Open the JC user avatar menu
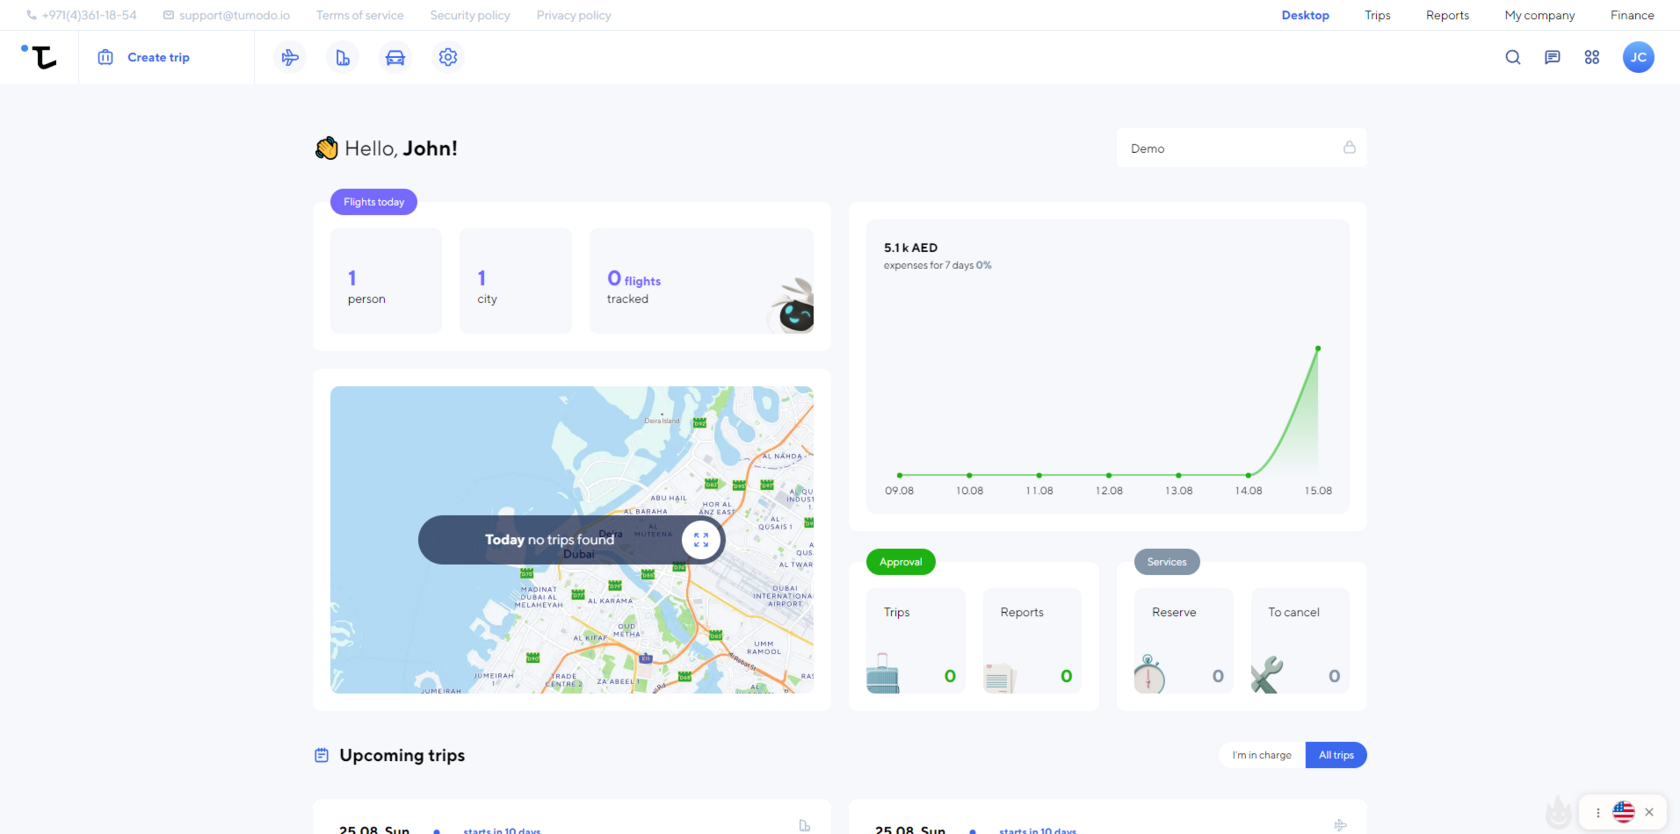Image resolution: width=1680 pixels, height=834 pixels. [1638, 58]
